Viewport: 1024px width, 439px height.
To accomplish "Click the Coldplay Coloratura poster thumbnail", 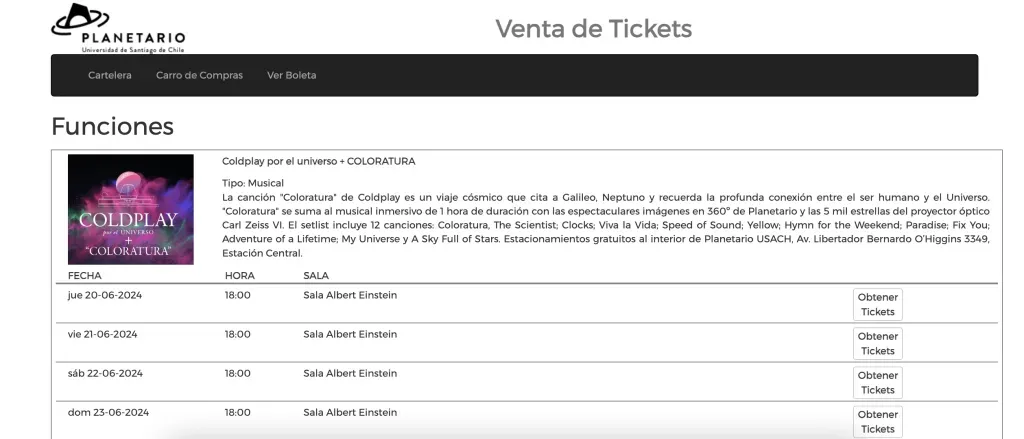I will (131, 209).
